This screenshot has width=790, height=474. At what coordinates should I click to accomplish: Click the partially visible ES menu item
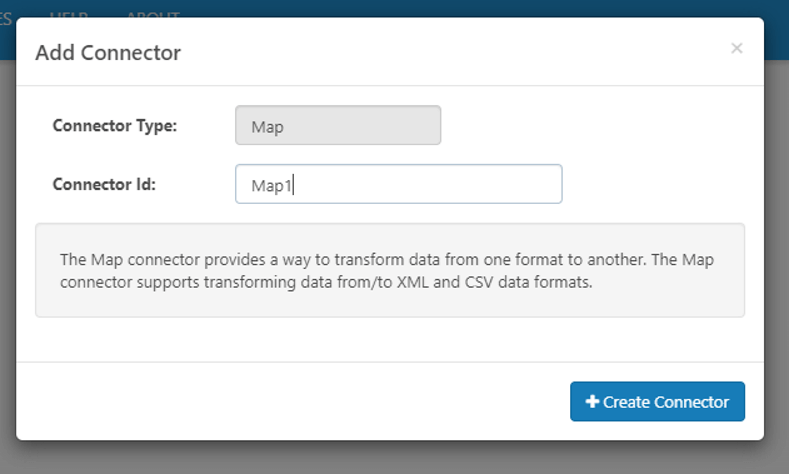6,19
